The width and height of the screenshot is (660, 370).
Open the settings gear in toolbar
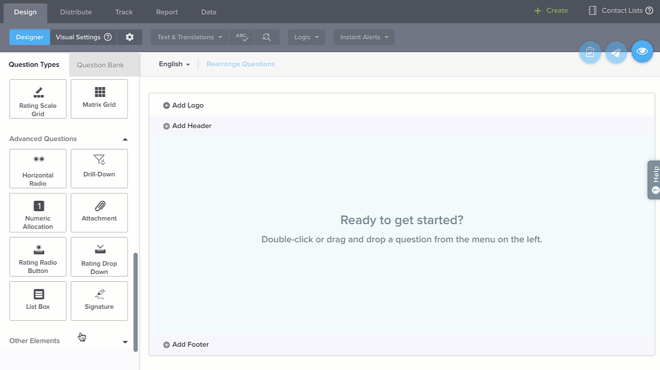[x=130, y=37]
